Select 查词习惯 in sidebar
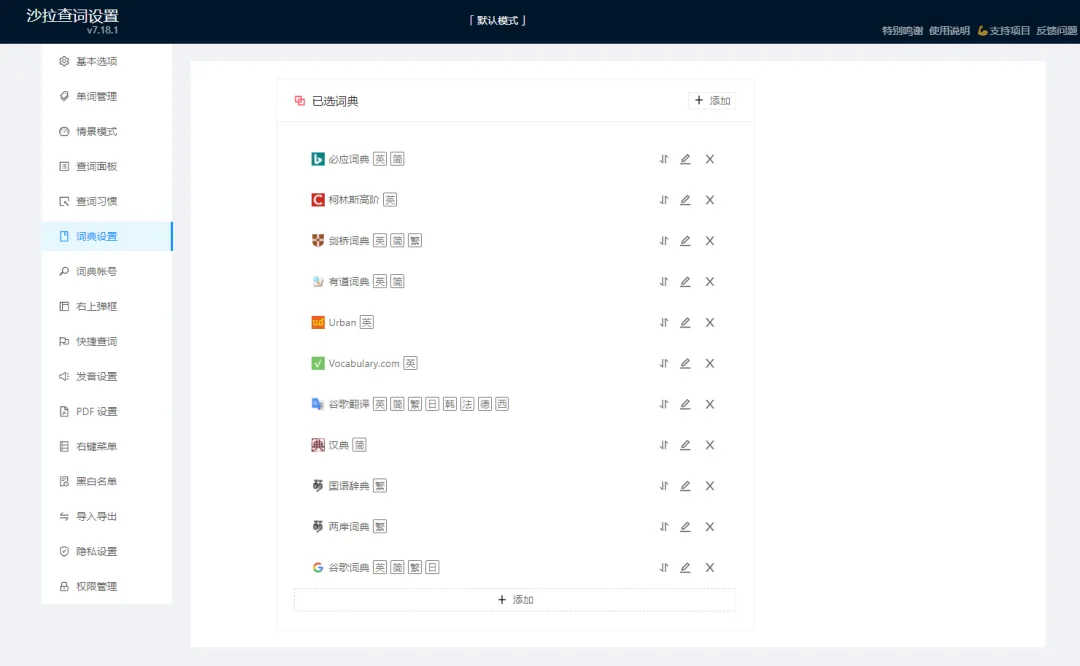Screen dimensions: 1080x666 [x=107, y=201]
